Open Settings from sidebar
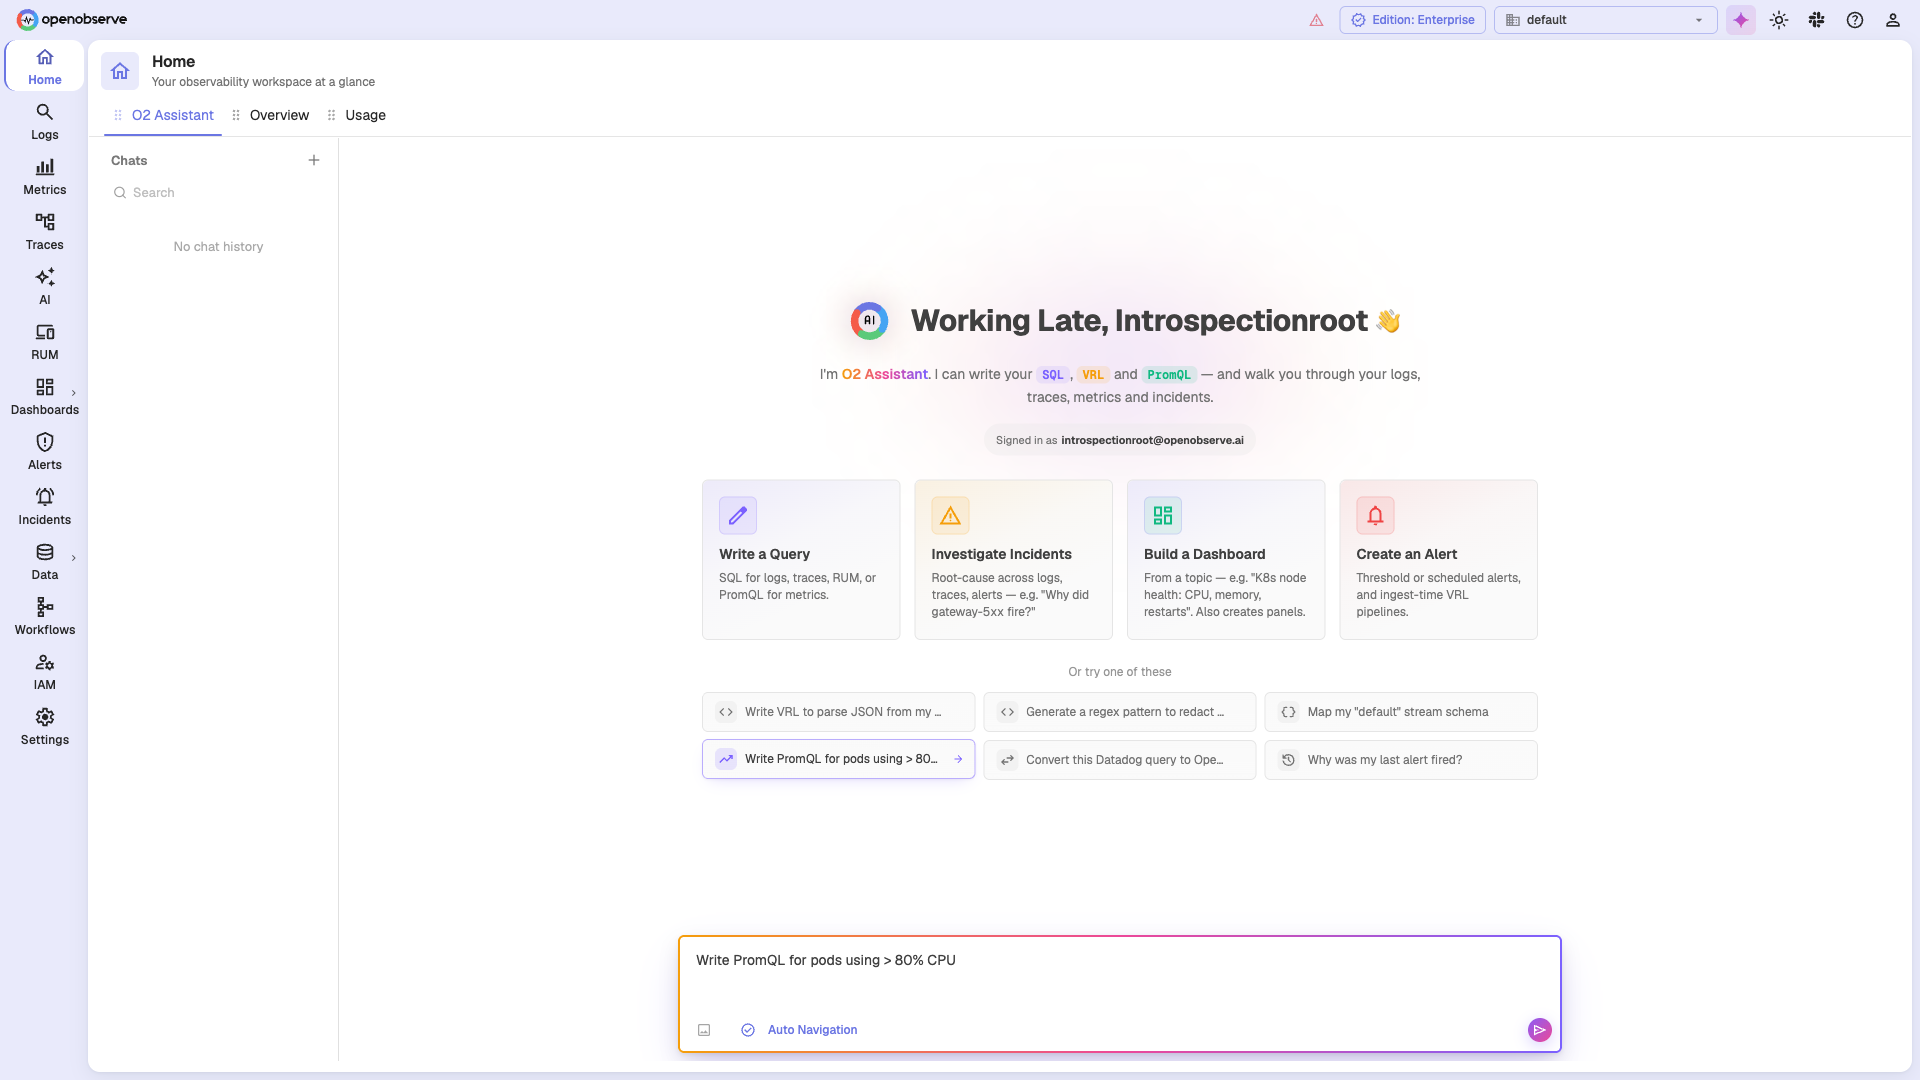Viewport: 1920px width, 1080px height. coord(44,727)
